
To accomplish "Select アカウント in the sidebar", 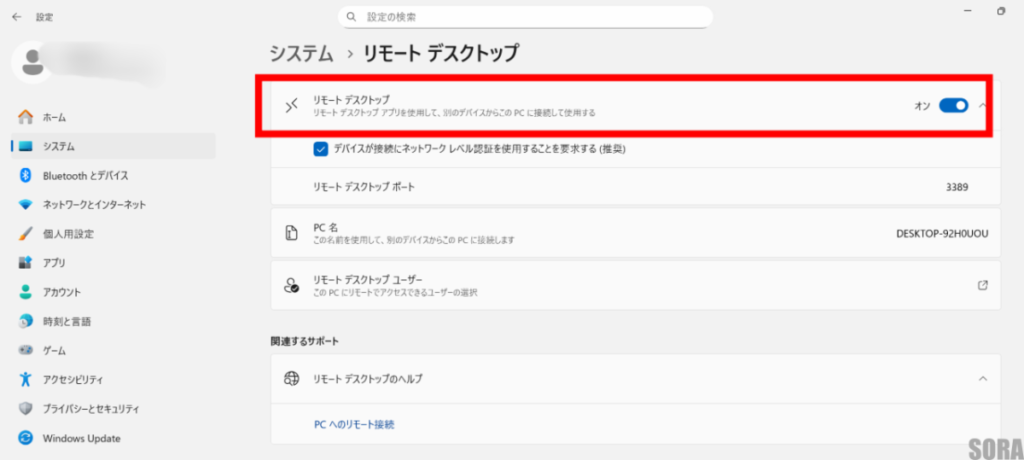I will pos(61,292).
